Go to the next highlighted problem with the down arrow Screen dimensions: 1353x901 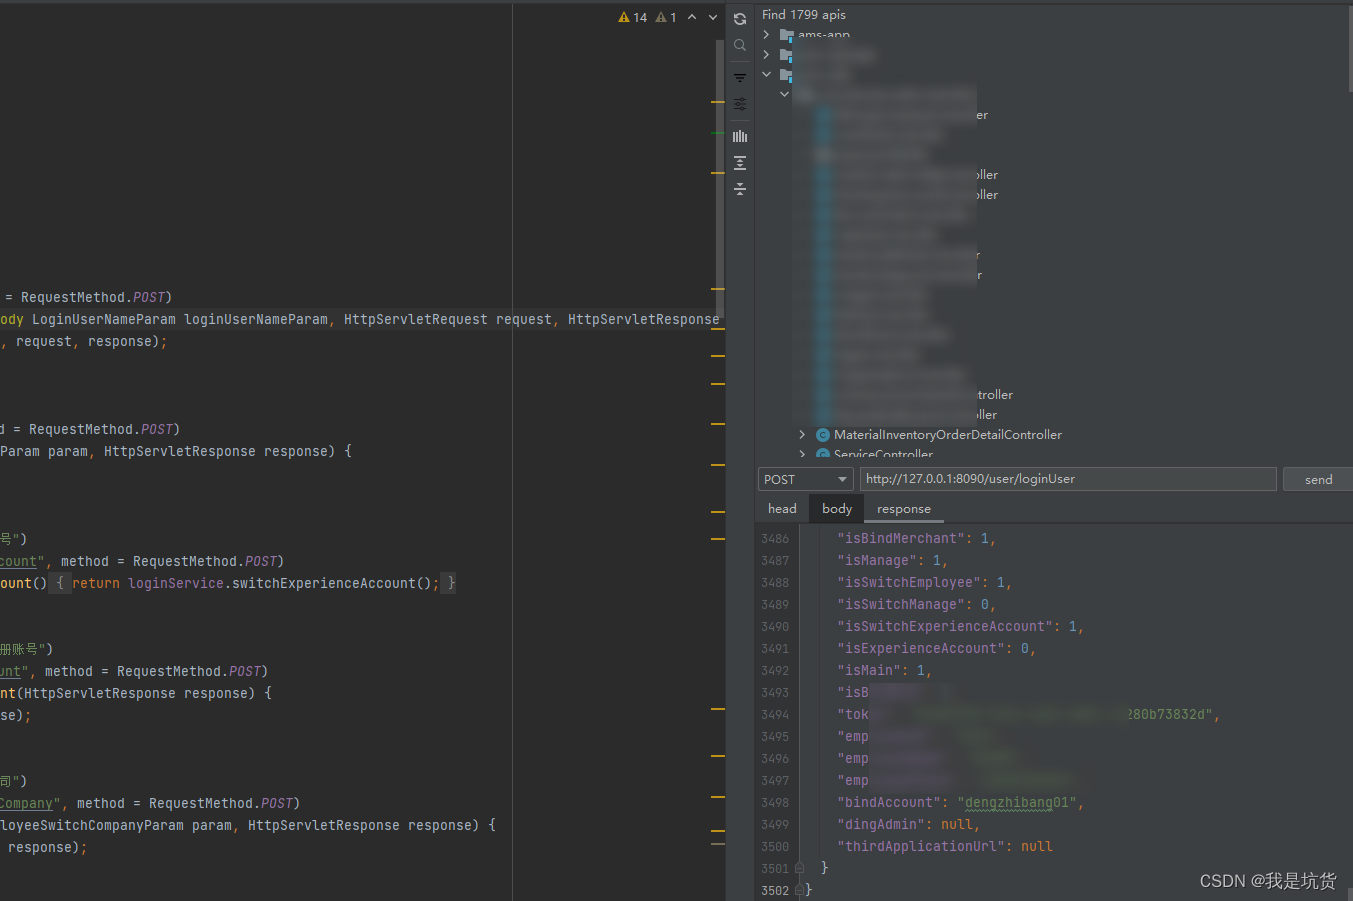click(713, 17)
